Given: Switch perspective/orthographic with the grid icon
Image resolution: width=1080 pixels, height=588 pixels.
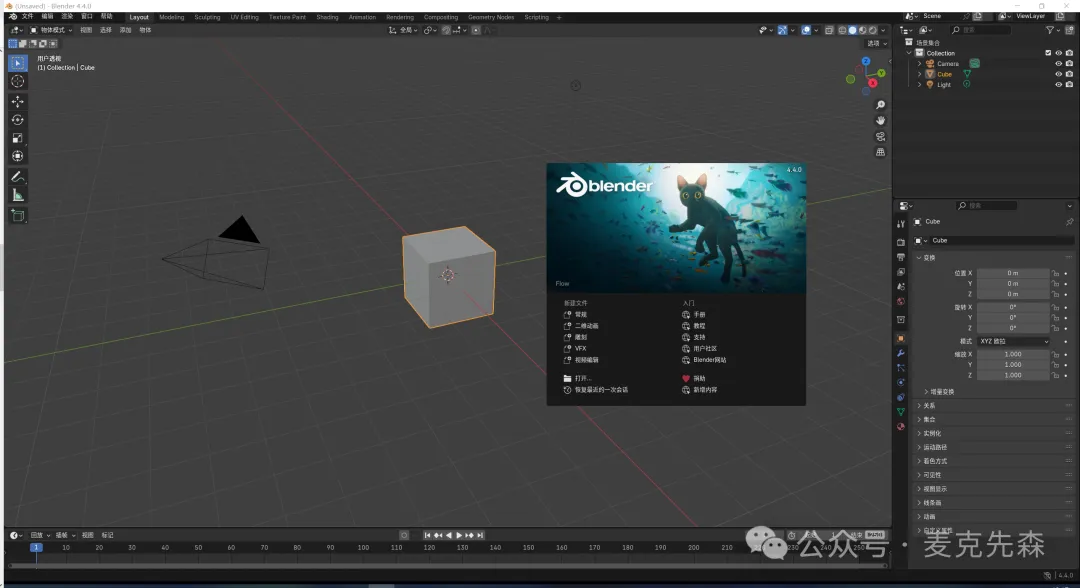Looking at the screenshot, I should (x=880, y=152).
